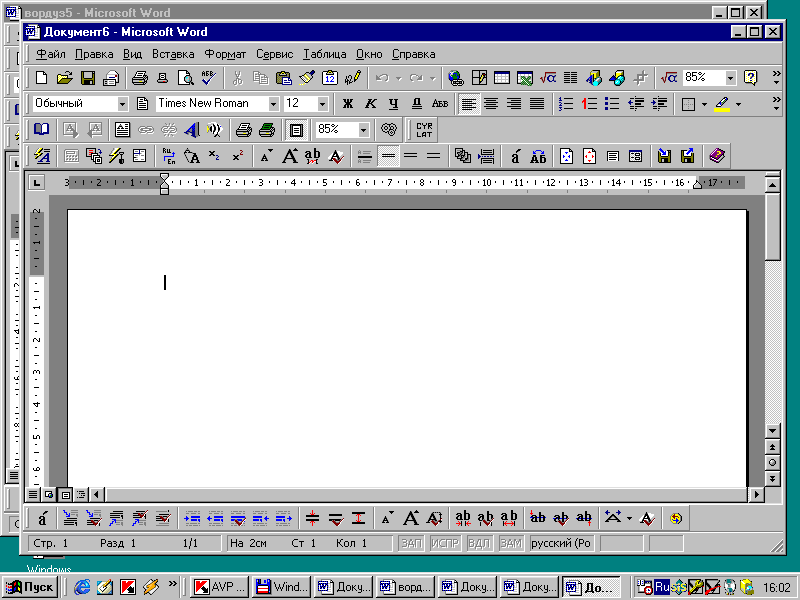Open zoom 85% dropdown in third toolbar
This screenshot has width=800, height=600.
(363, 130)
